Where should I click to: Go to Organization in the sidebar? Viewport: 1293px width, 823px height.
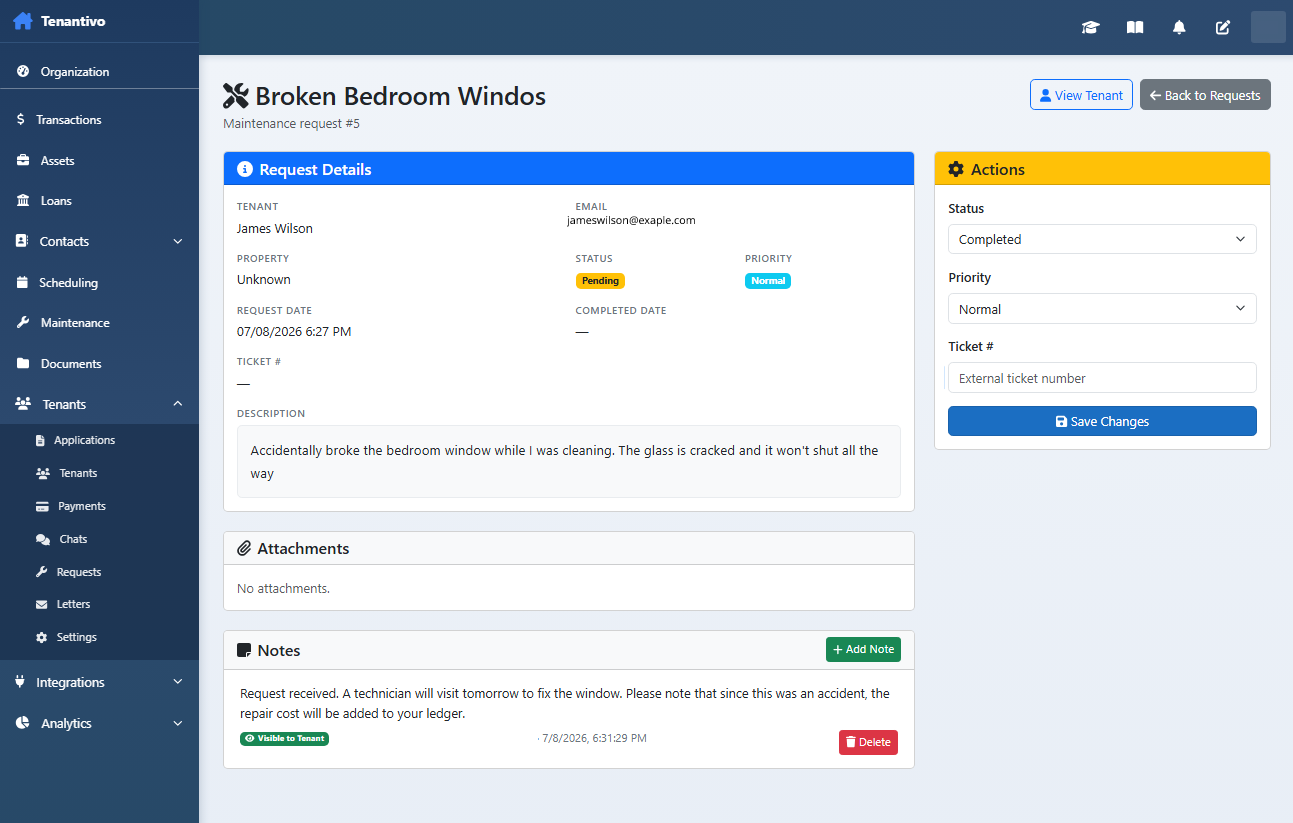[x=75, y=72]
